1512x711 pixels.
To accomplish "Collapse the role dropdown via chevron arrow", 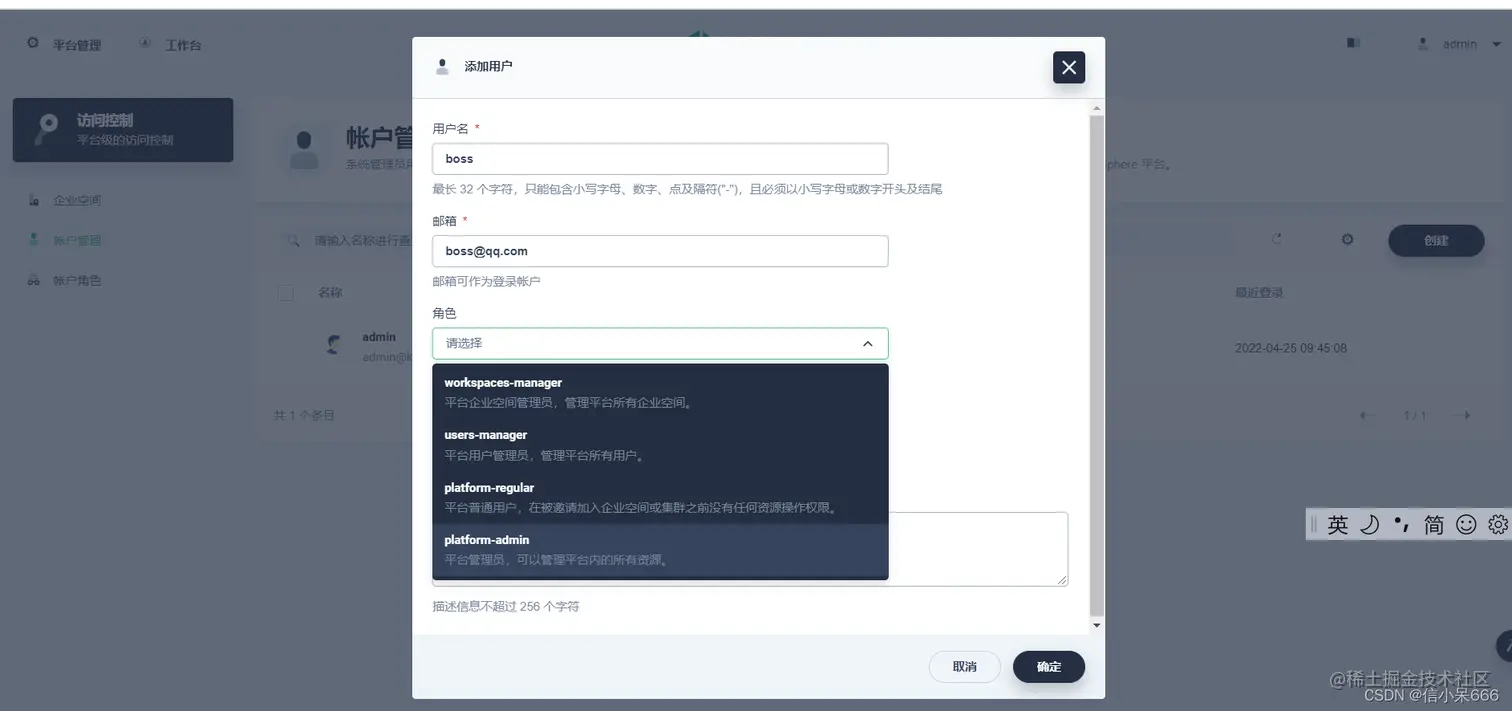I will coord(867,343).
